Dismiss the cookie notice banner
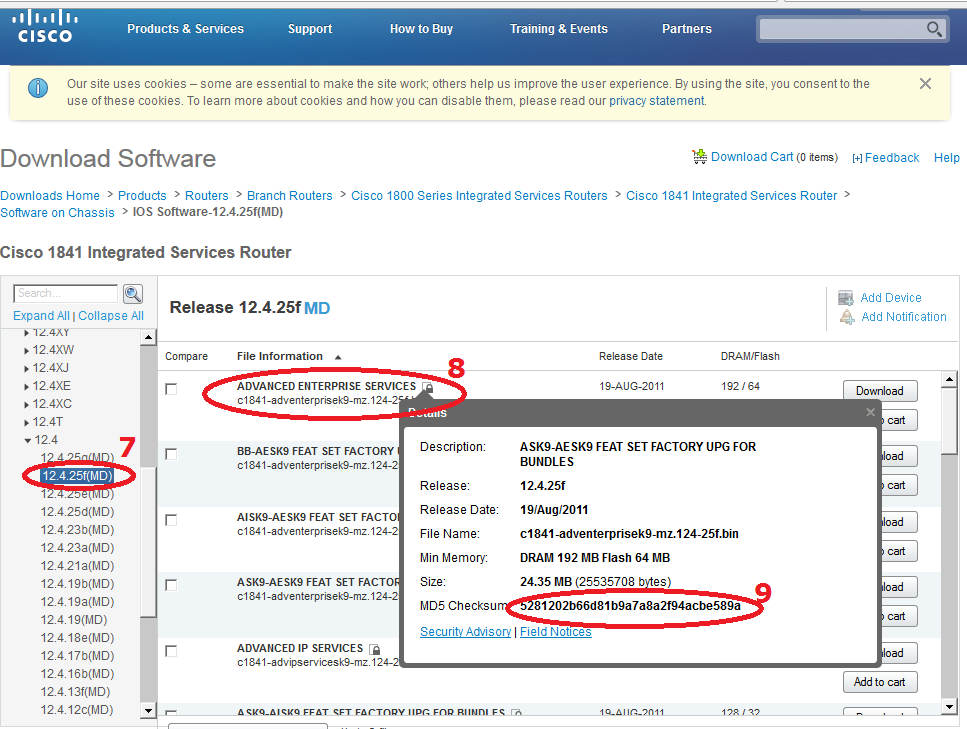The height and width of the screenshot is (729, 967). coord(925,84)
